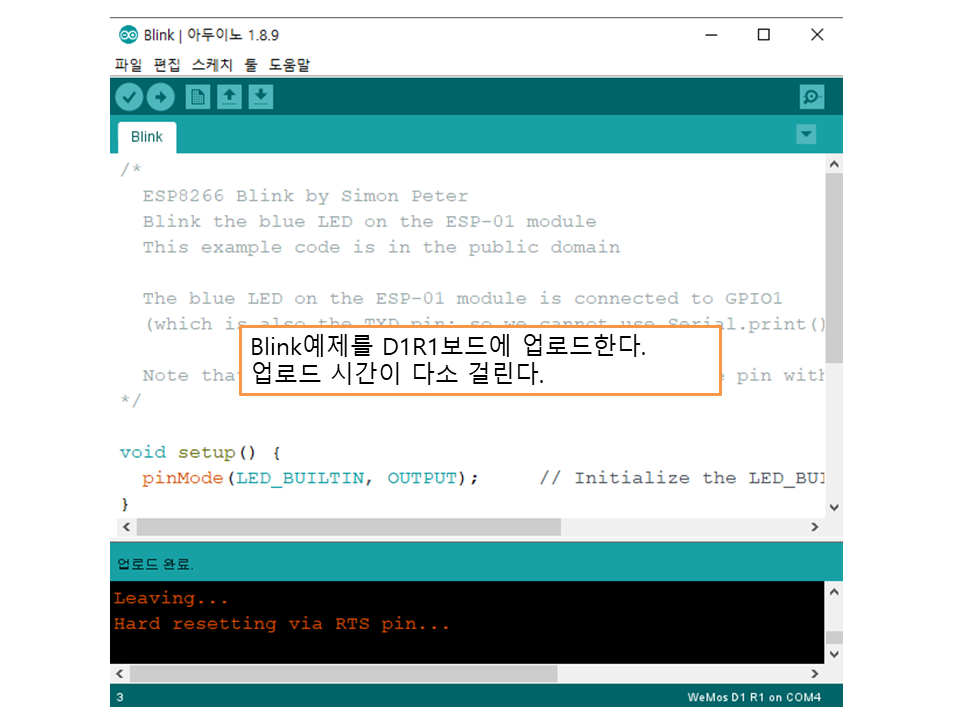Click the Arduino logo in title bar

click(129, 35)
